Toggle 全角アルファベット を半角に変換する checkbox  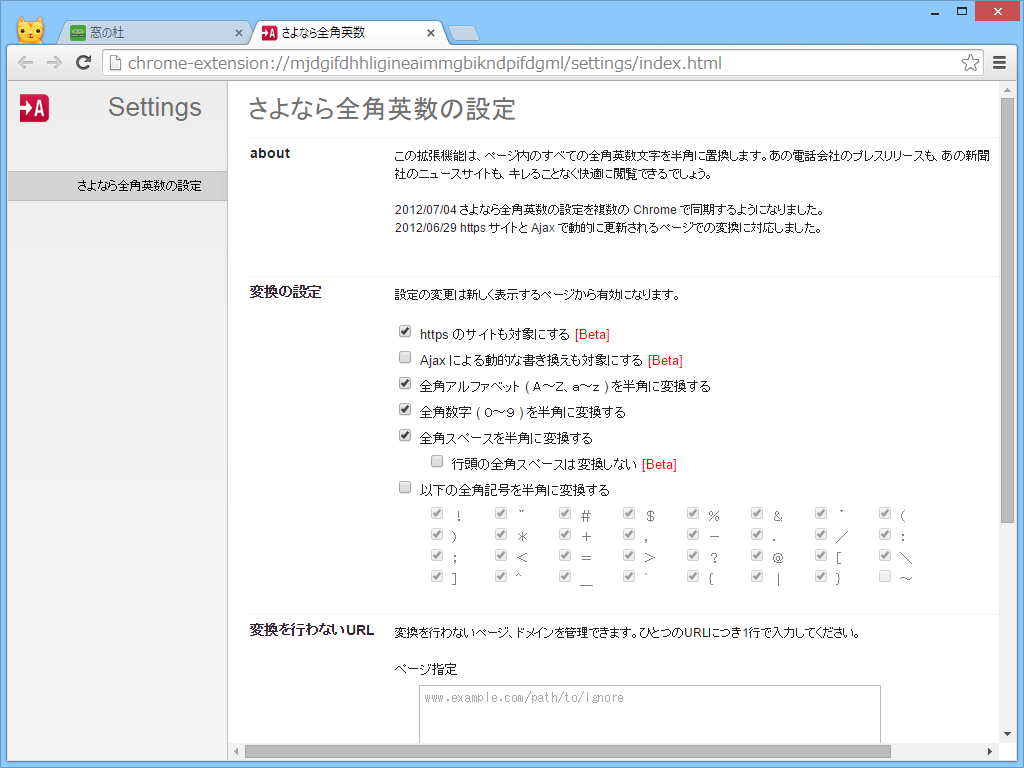pos(405,383)
